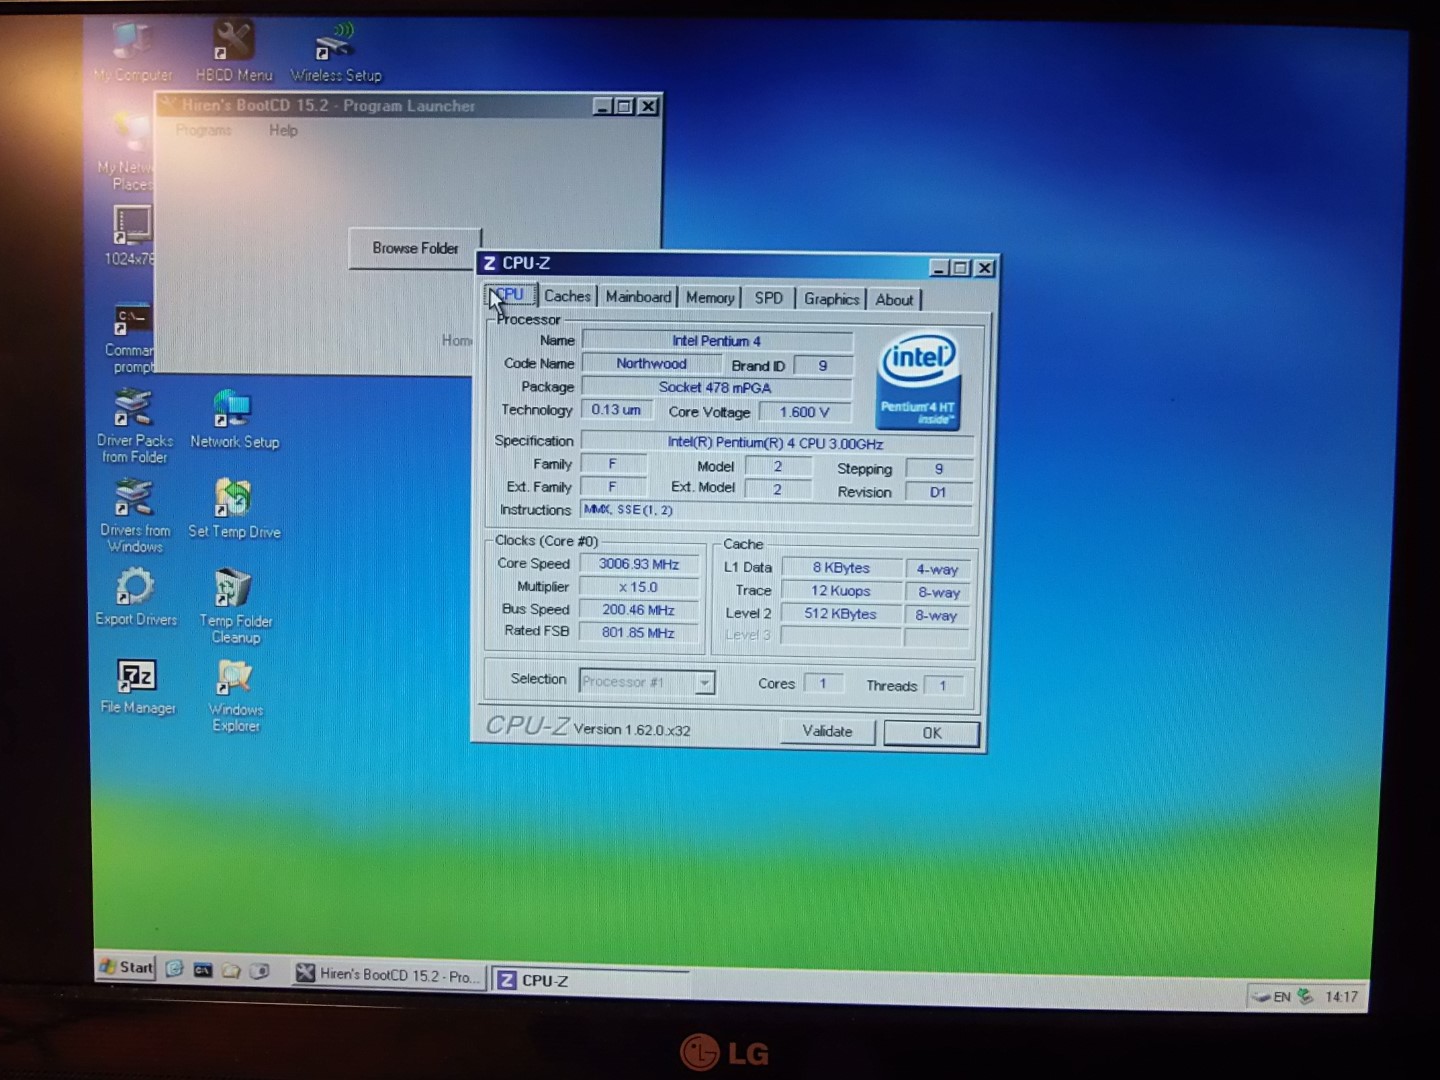Open the SPD tab
The width and height of the screenshot is (1440, 1080).
click(769, 298)
